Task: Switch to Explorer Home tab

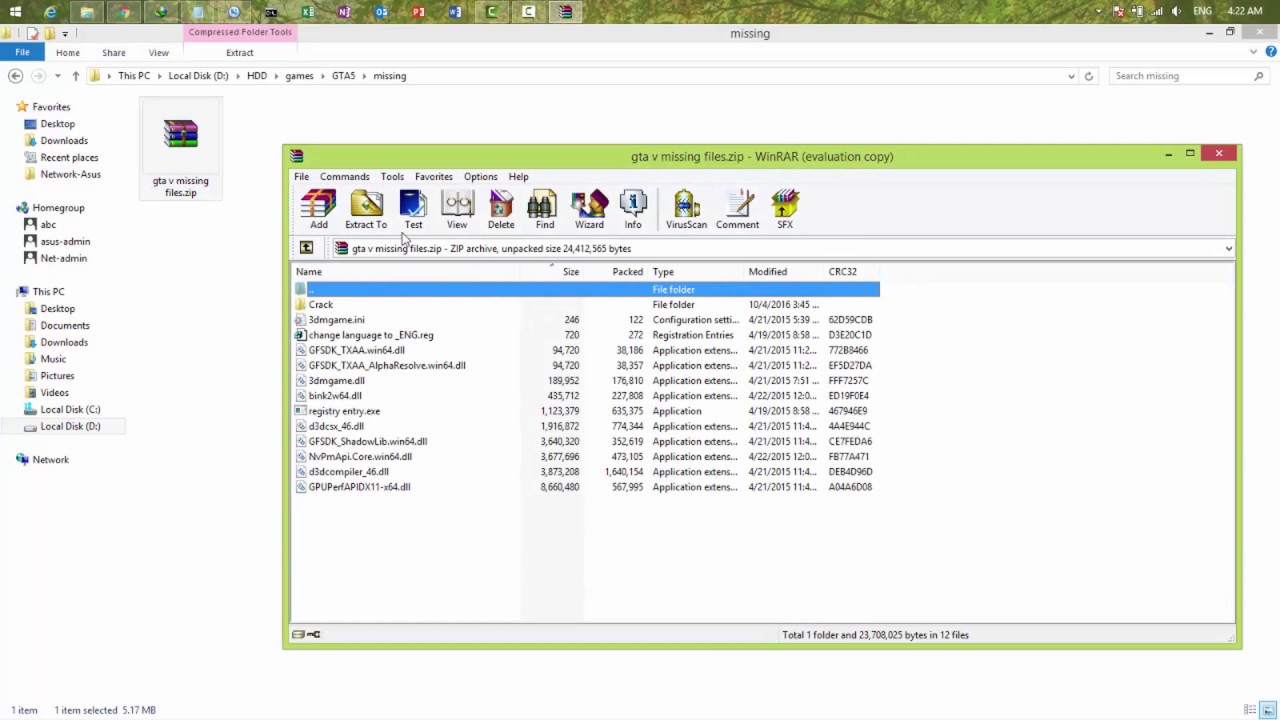Action: pyautogui.click(x=68, y=52)
